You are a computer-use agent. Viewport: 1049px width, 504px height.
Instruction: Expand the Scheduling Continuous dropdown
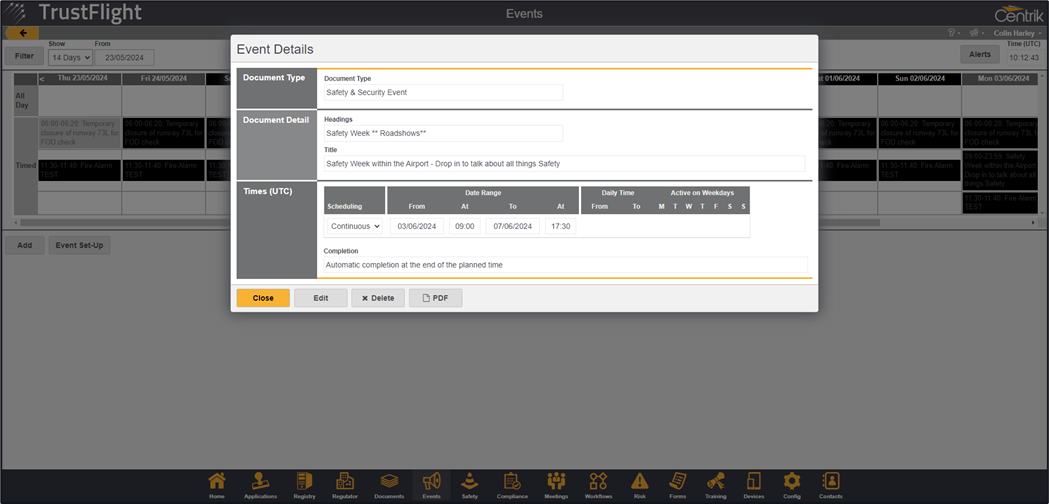(355, 226)
